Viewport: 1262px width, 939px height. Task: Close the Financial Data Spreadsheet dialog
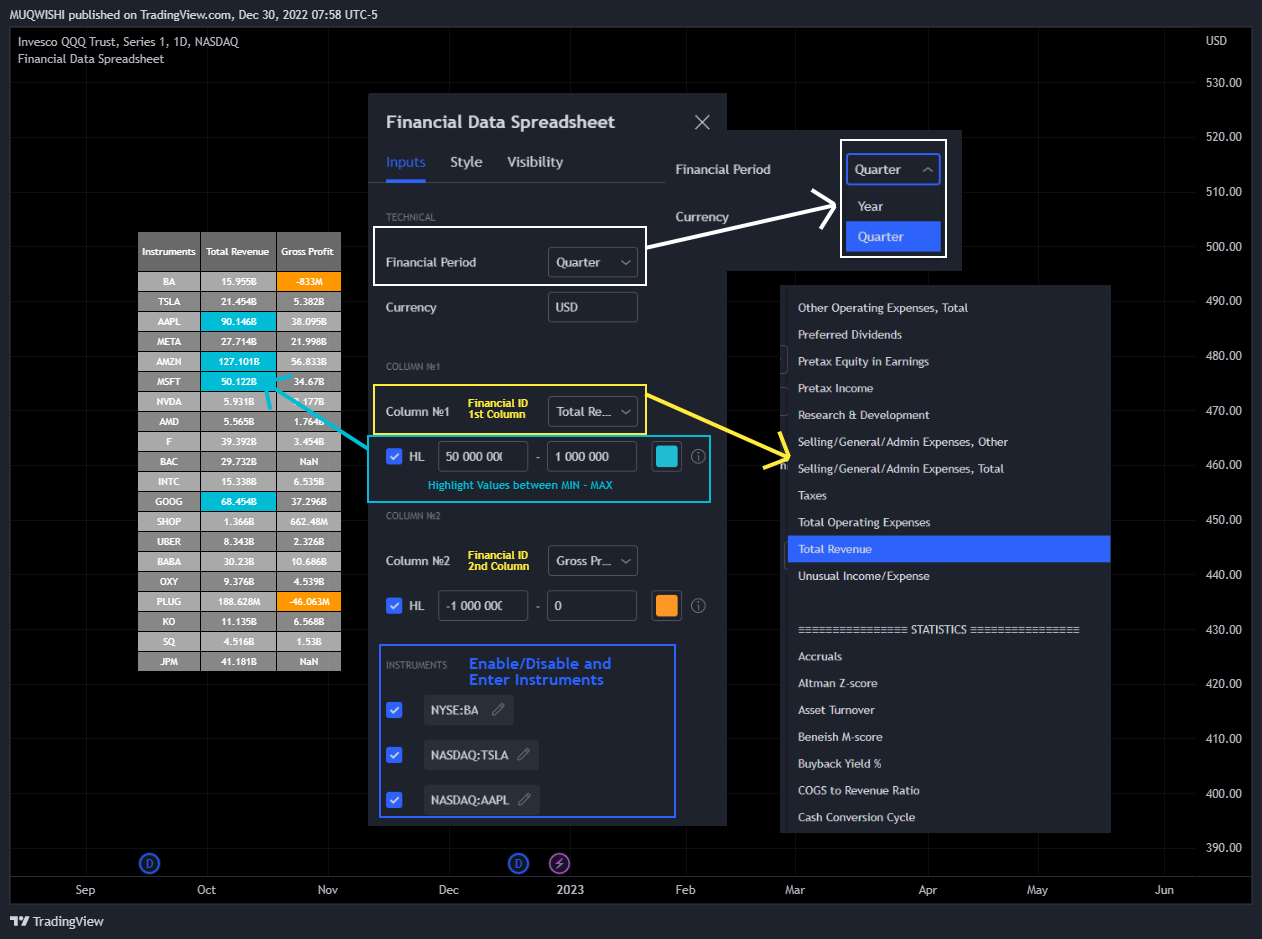click(x=702, y=122)
